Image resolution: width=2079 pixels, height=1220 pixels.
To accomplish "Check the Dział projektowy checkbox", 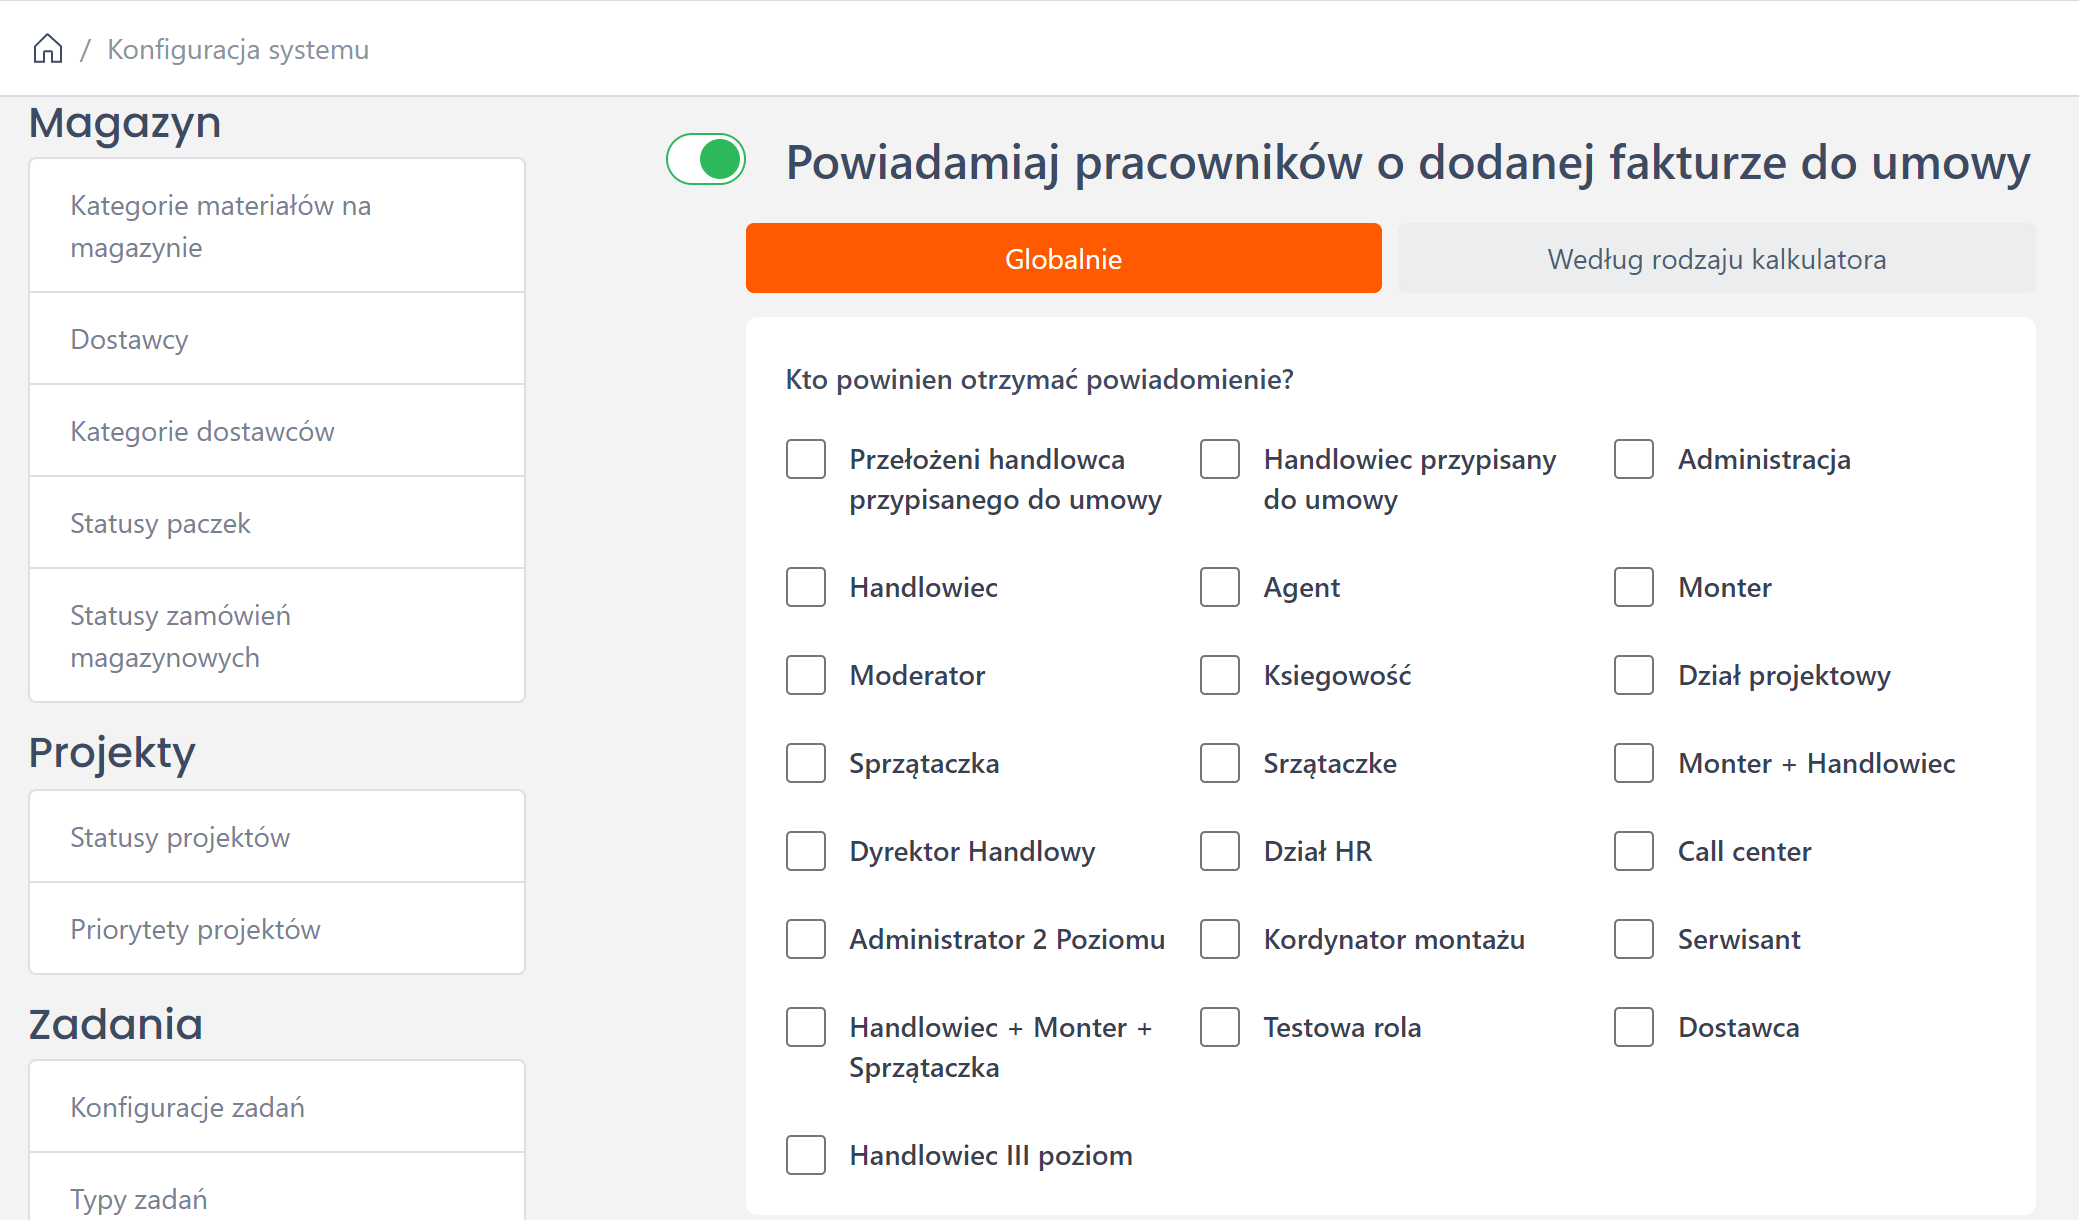I will pos(1634,676).
